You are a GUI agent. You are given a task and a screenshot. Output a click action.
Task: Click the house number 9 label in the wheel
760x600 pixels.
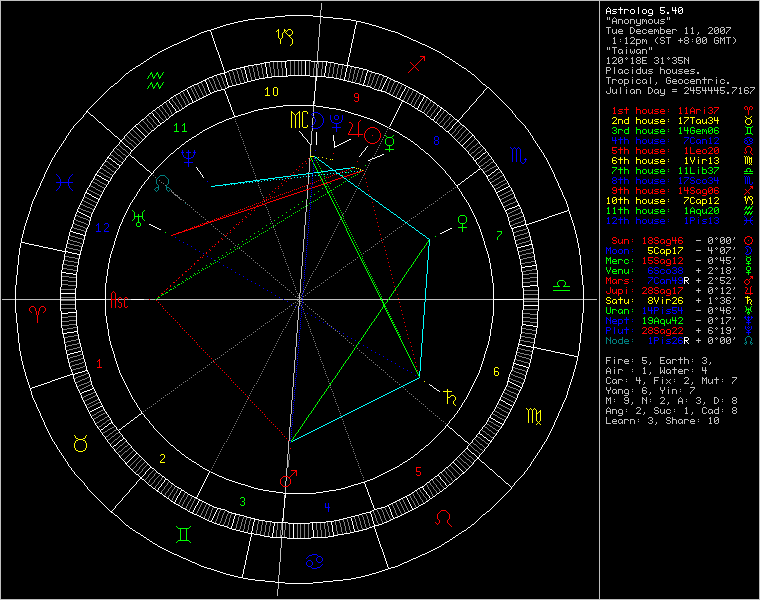coord(357,97)
